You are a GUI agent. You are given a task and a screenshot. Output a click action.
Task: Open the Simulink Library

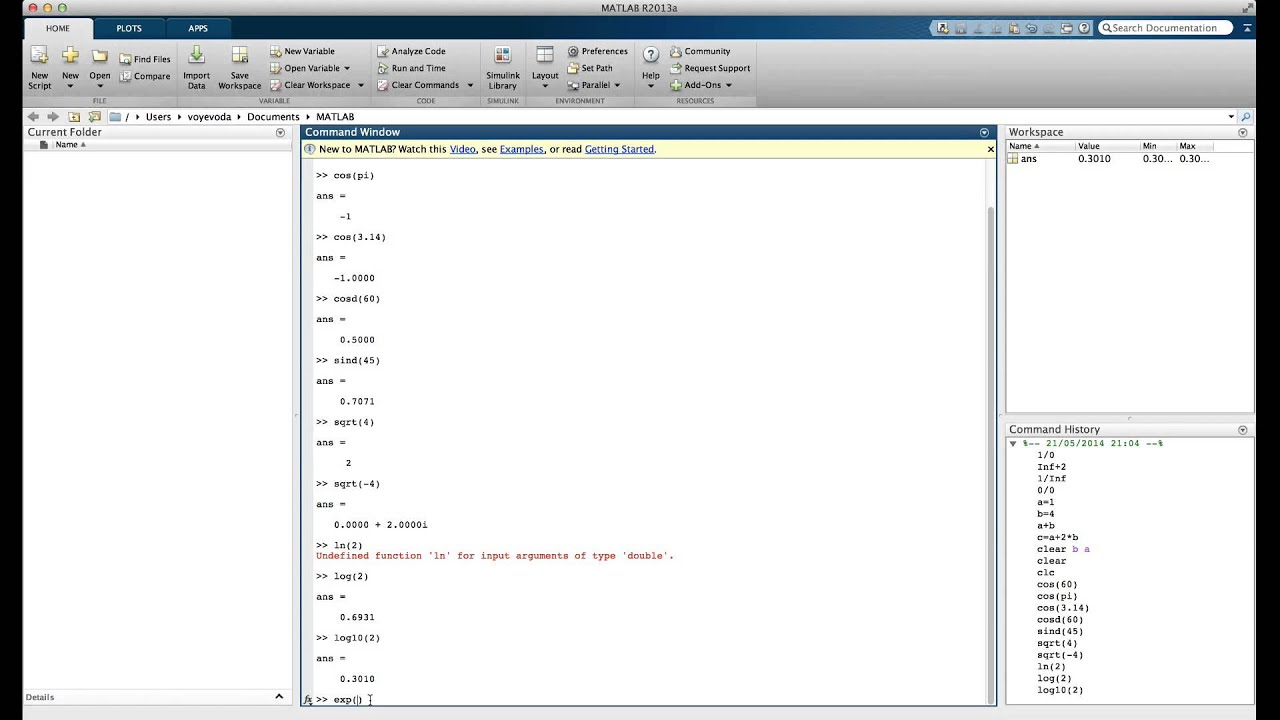503,67
